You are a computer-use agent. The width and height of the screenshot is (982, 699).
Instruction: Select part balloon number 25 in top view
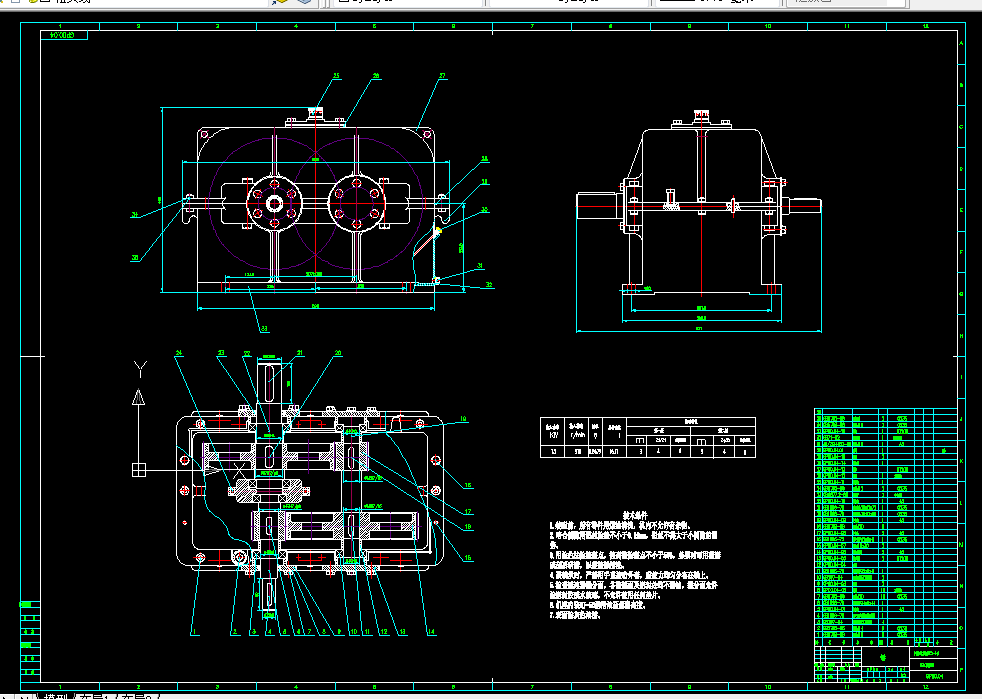336,76
